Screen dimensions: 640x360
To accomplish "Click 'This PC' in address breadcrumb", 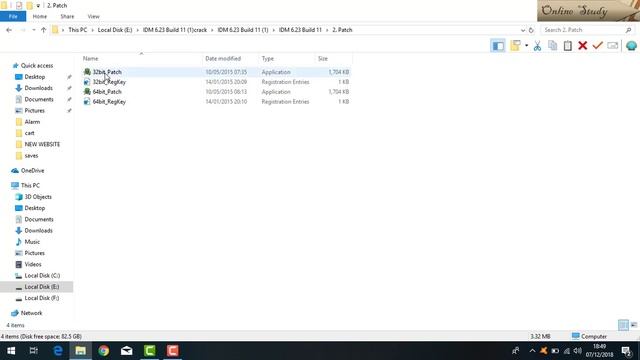I will pyautogui.click(x=78, y=30).
